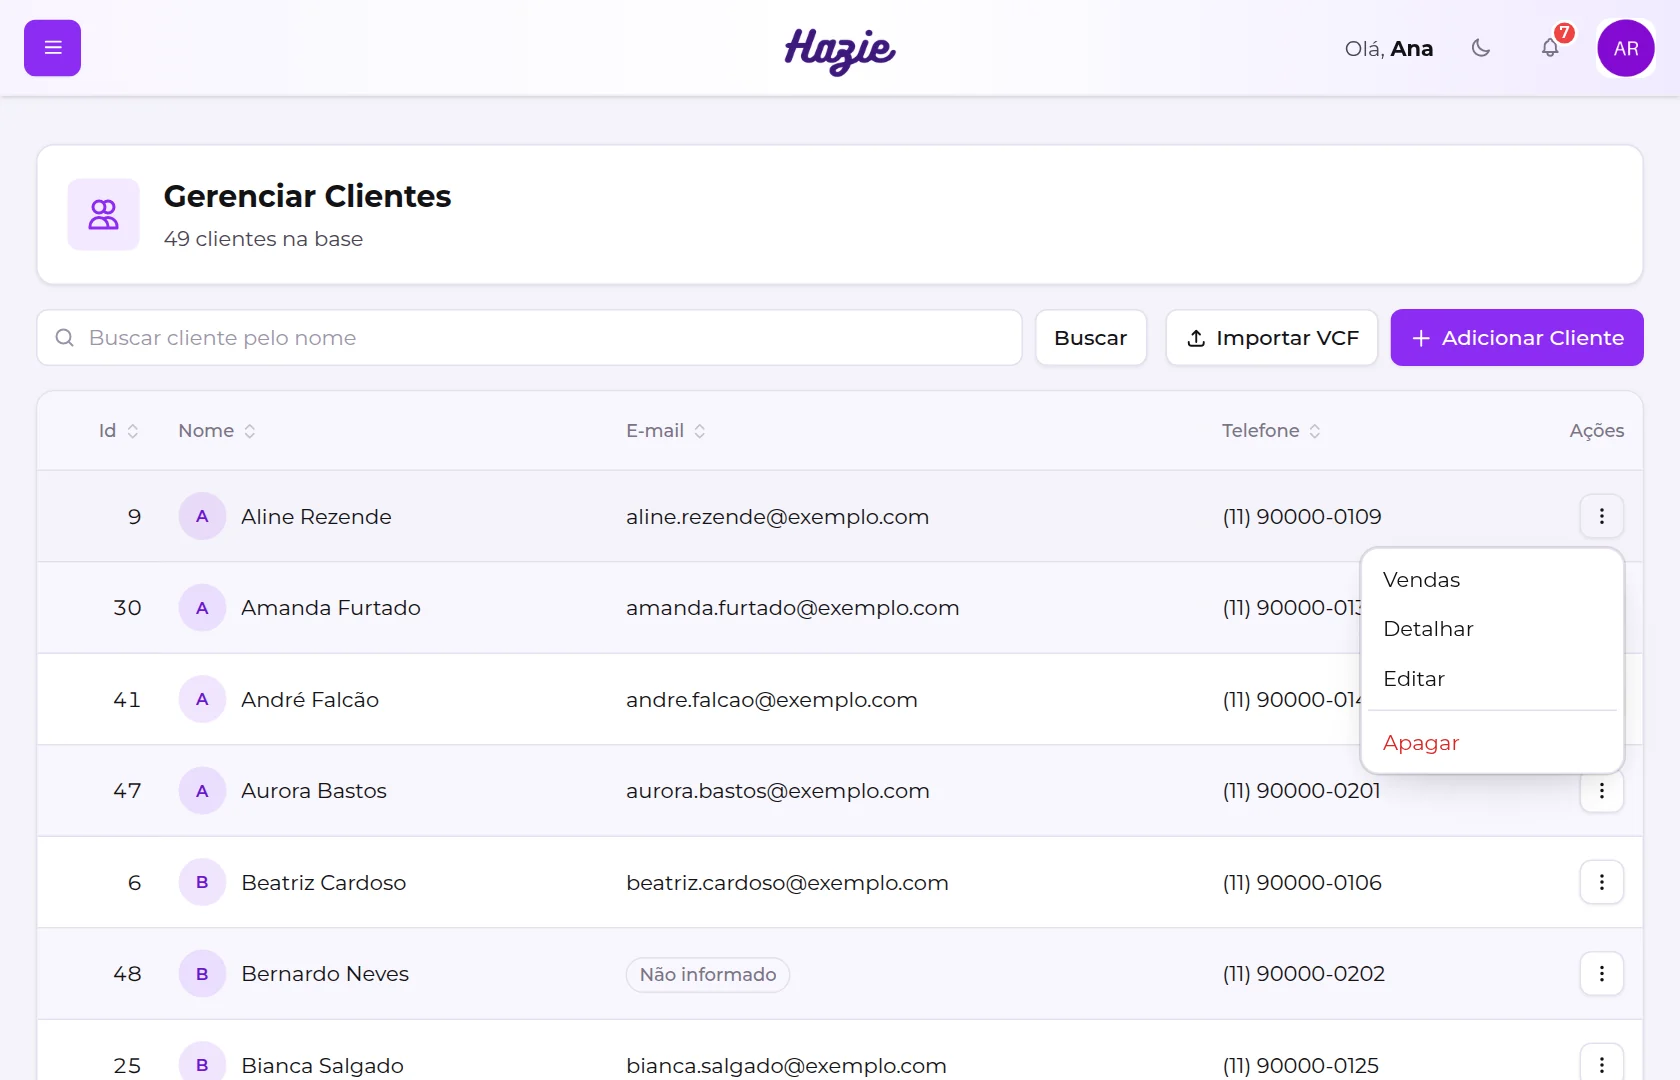Select Vendas in the context menu

(1492, 580)
